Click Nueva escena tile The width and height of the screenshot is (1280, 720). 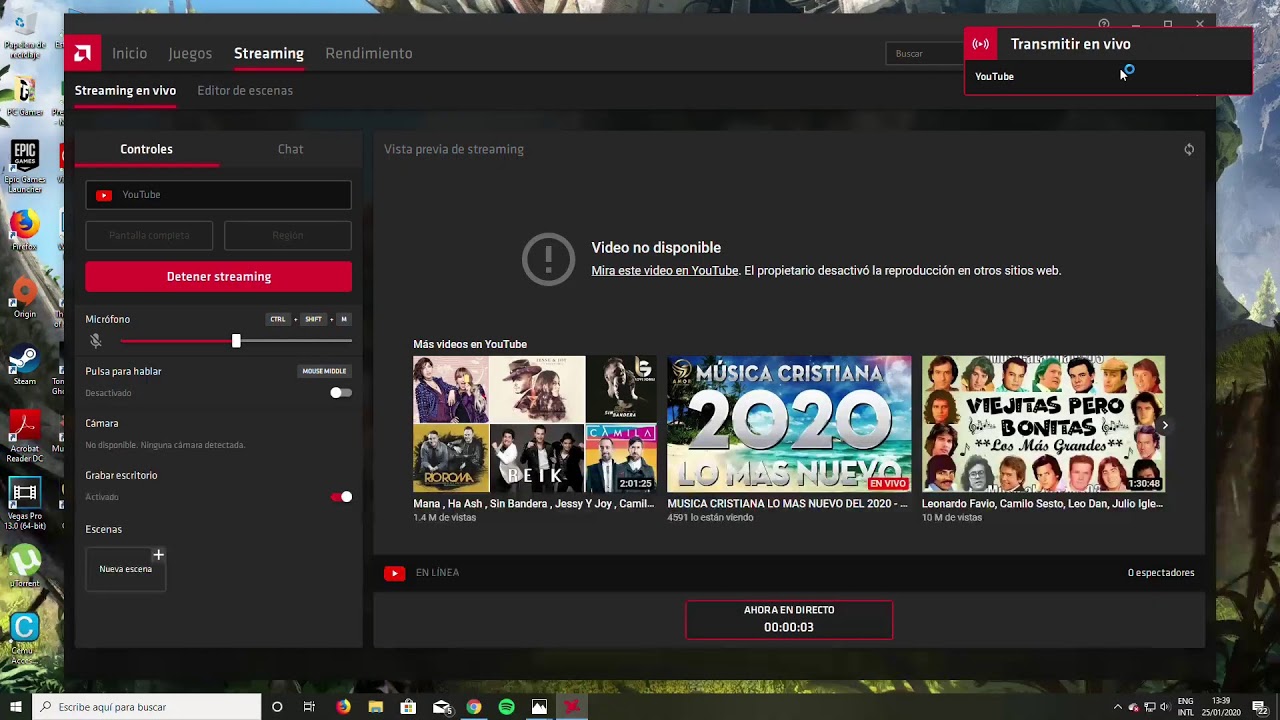coord(125,569)
